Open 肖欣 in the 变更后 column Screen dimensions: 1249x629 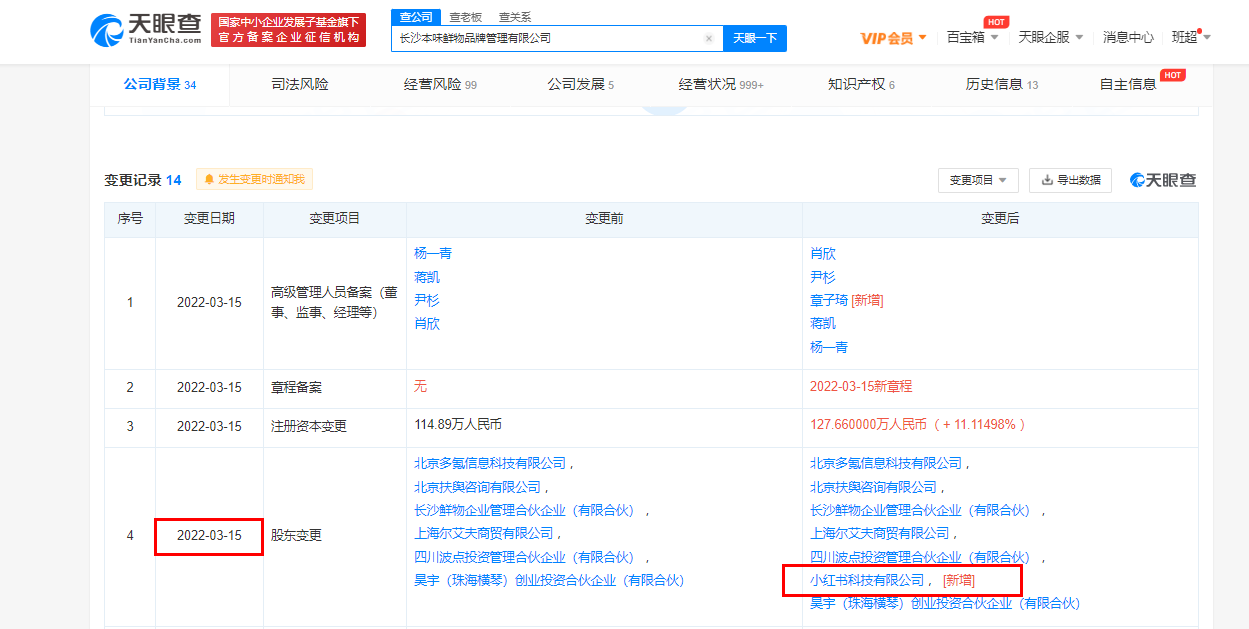pos(823,253)
